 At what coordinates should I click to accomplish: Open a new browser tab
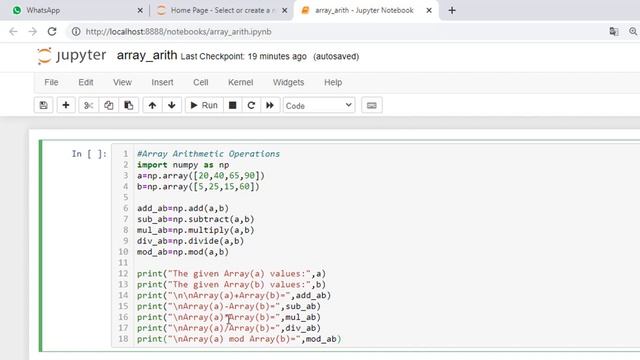tap(452, 11)
